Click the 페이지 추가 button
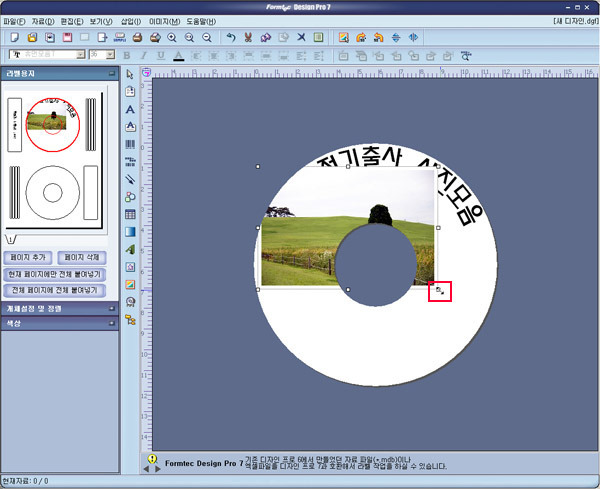The image size is (600, 489). point(28,258)
